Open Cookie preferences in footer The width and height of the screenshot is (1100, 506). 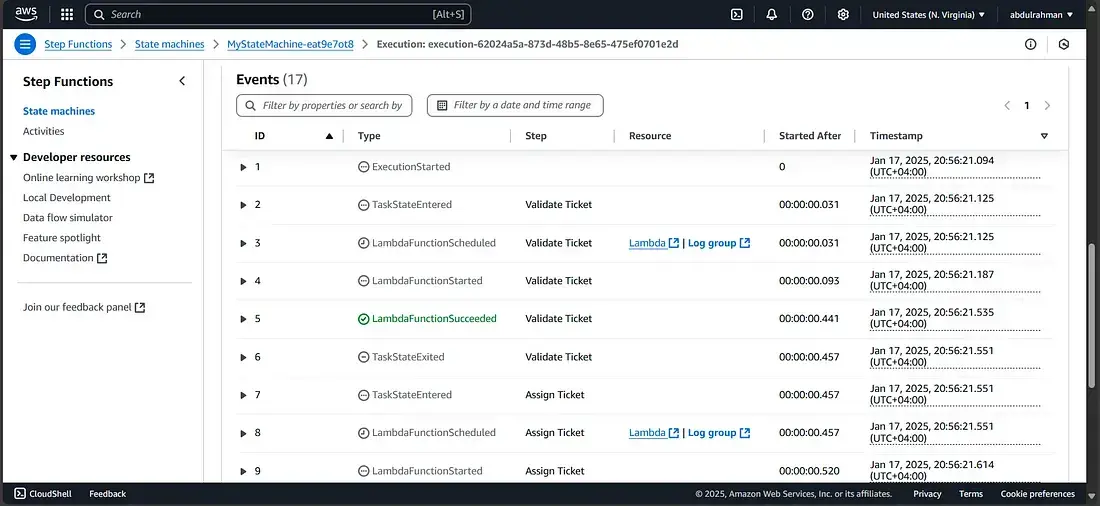pos(1038,494)
